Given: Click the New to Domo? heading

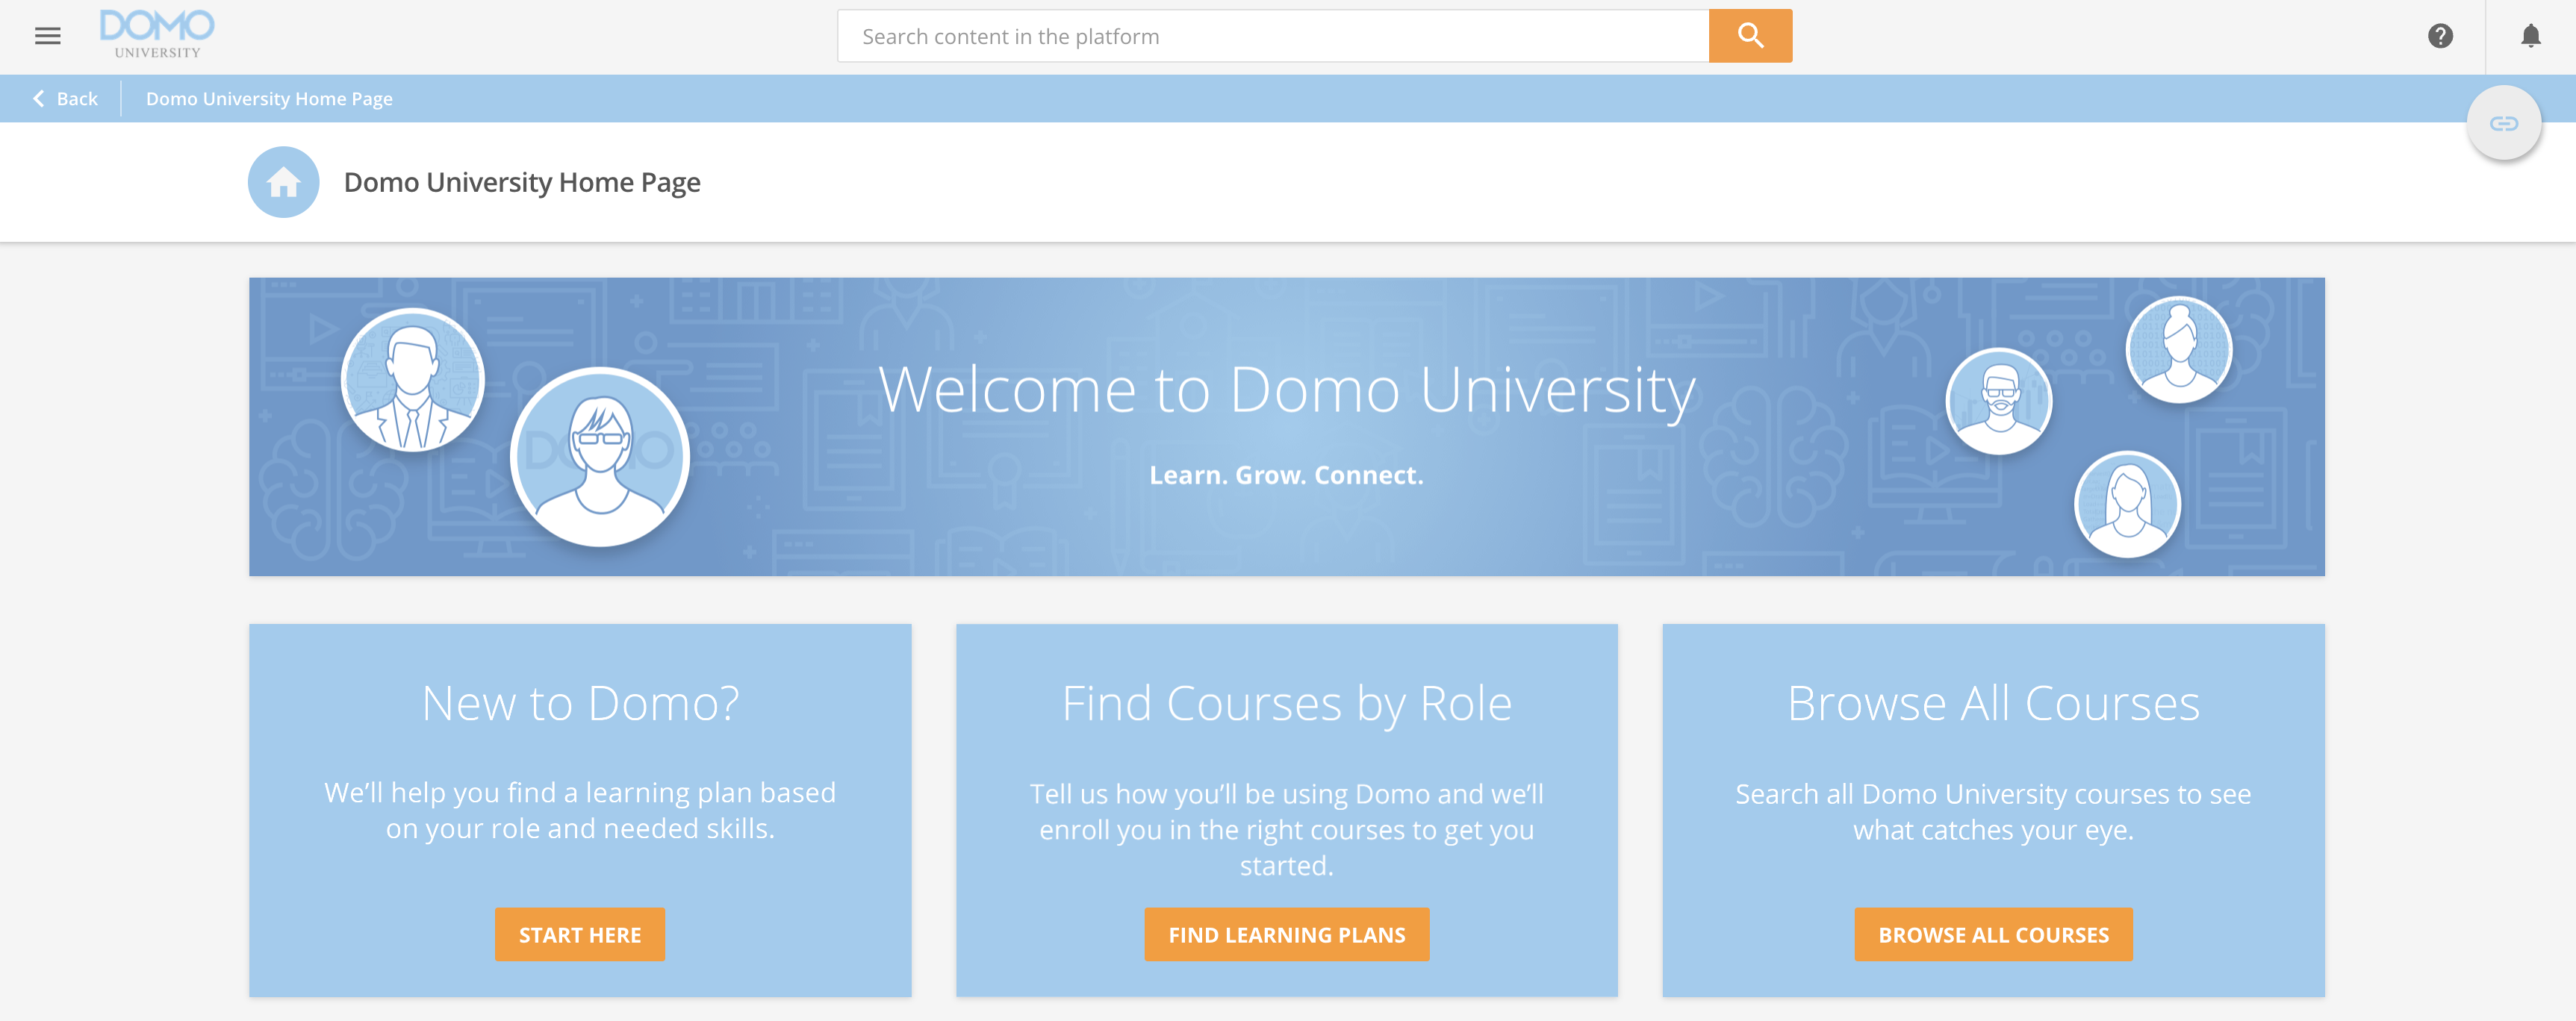Looking at the screenshot, I should (x=580, y=703).
